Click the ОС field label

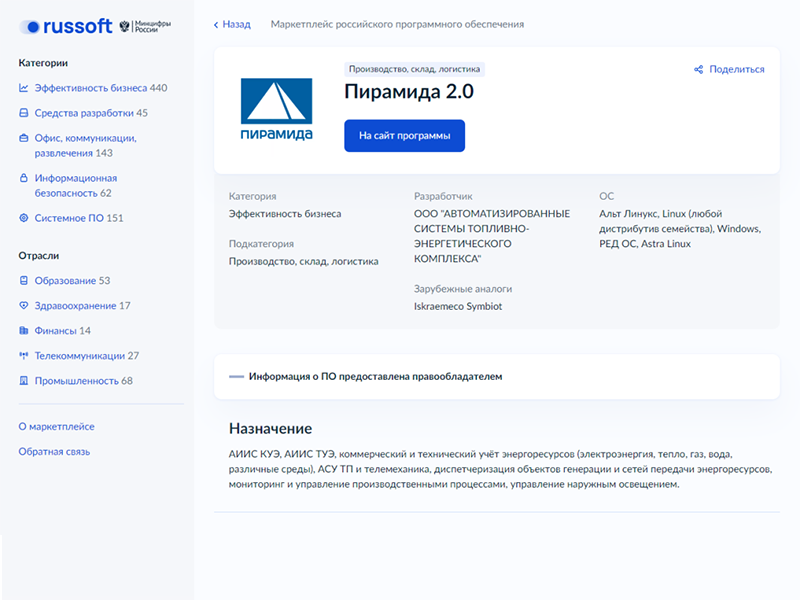point(607,196)
